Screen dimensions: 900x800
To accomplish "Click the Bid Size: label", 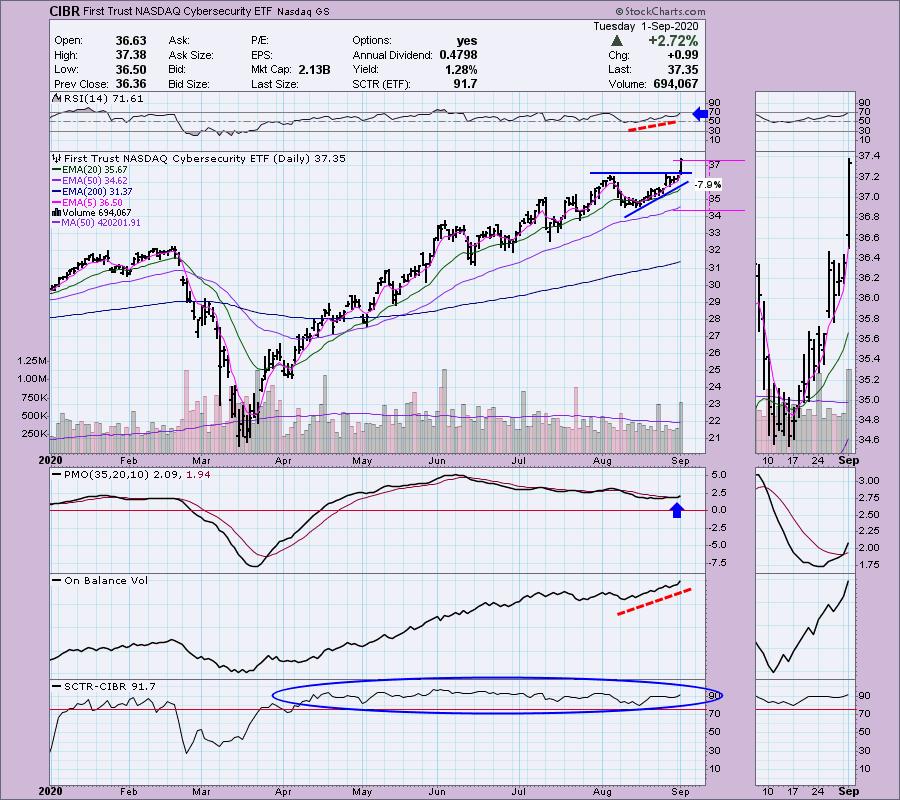I will click(x=189, y=84).
